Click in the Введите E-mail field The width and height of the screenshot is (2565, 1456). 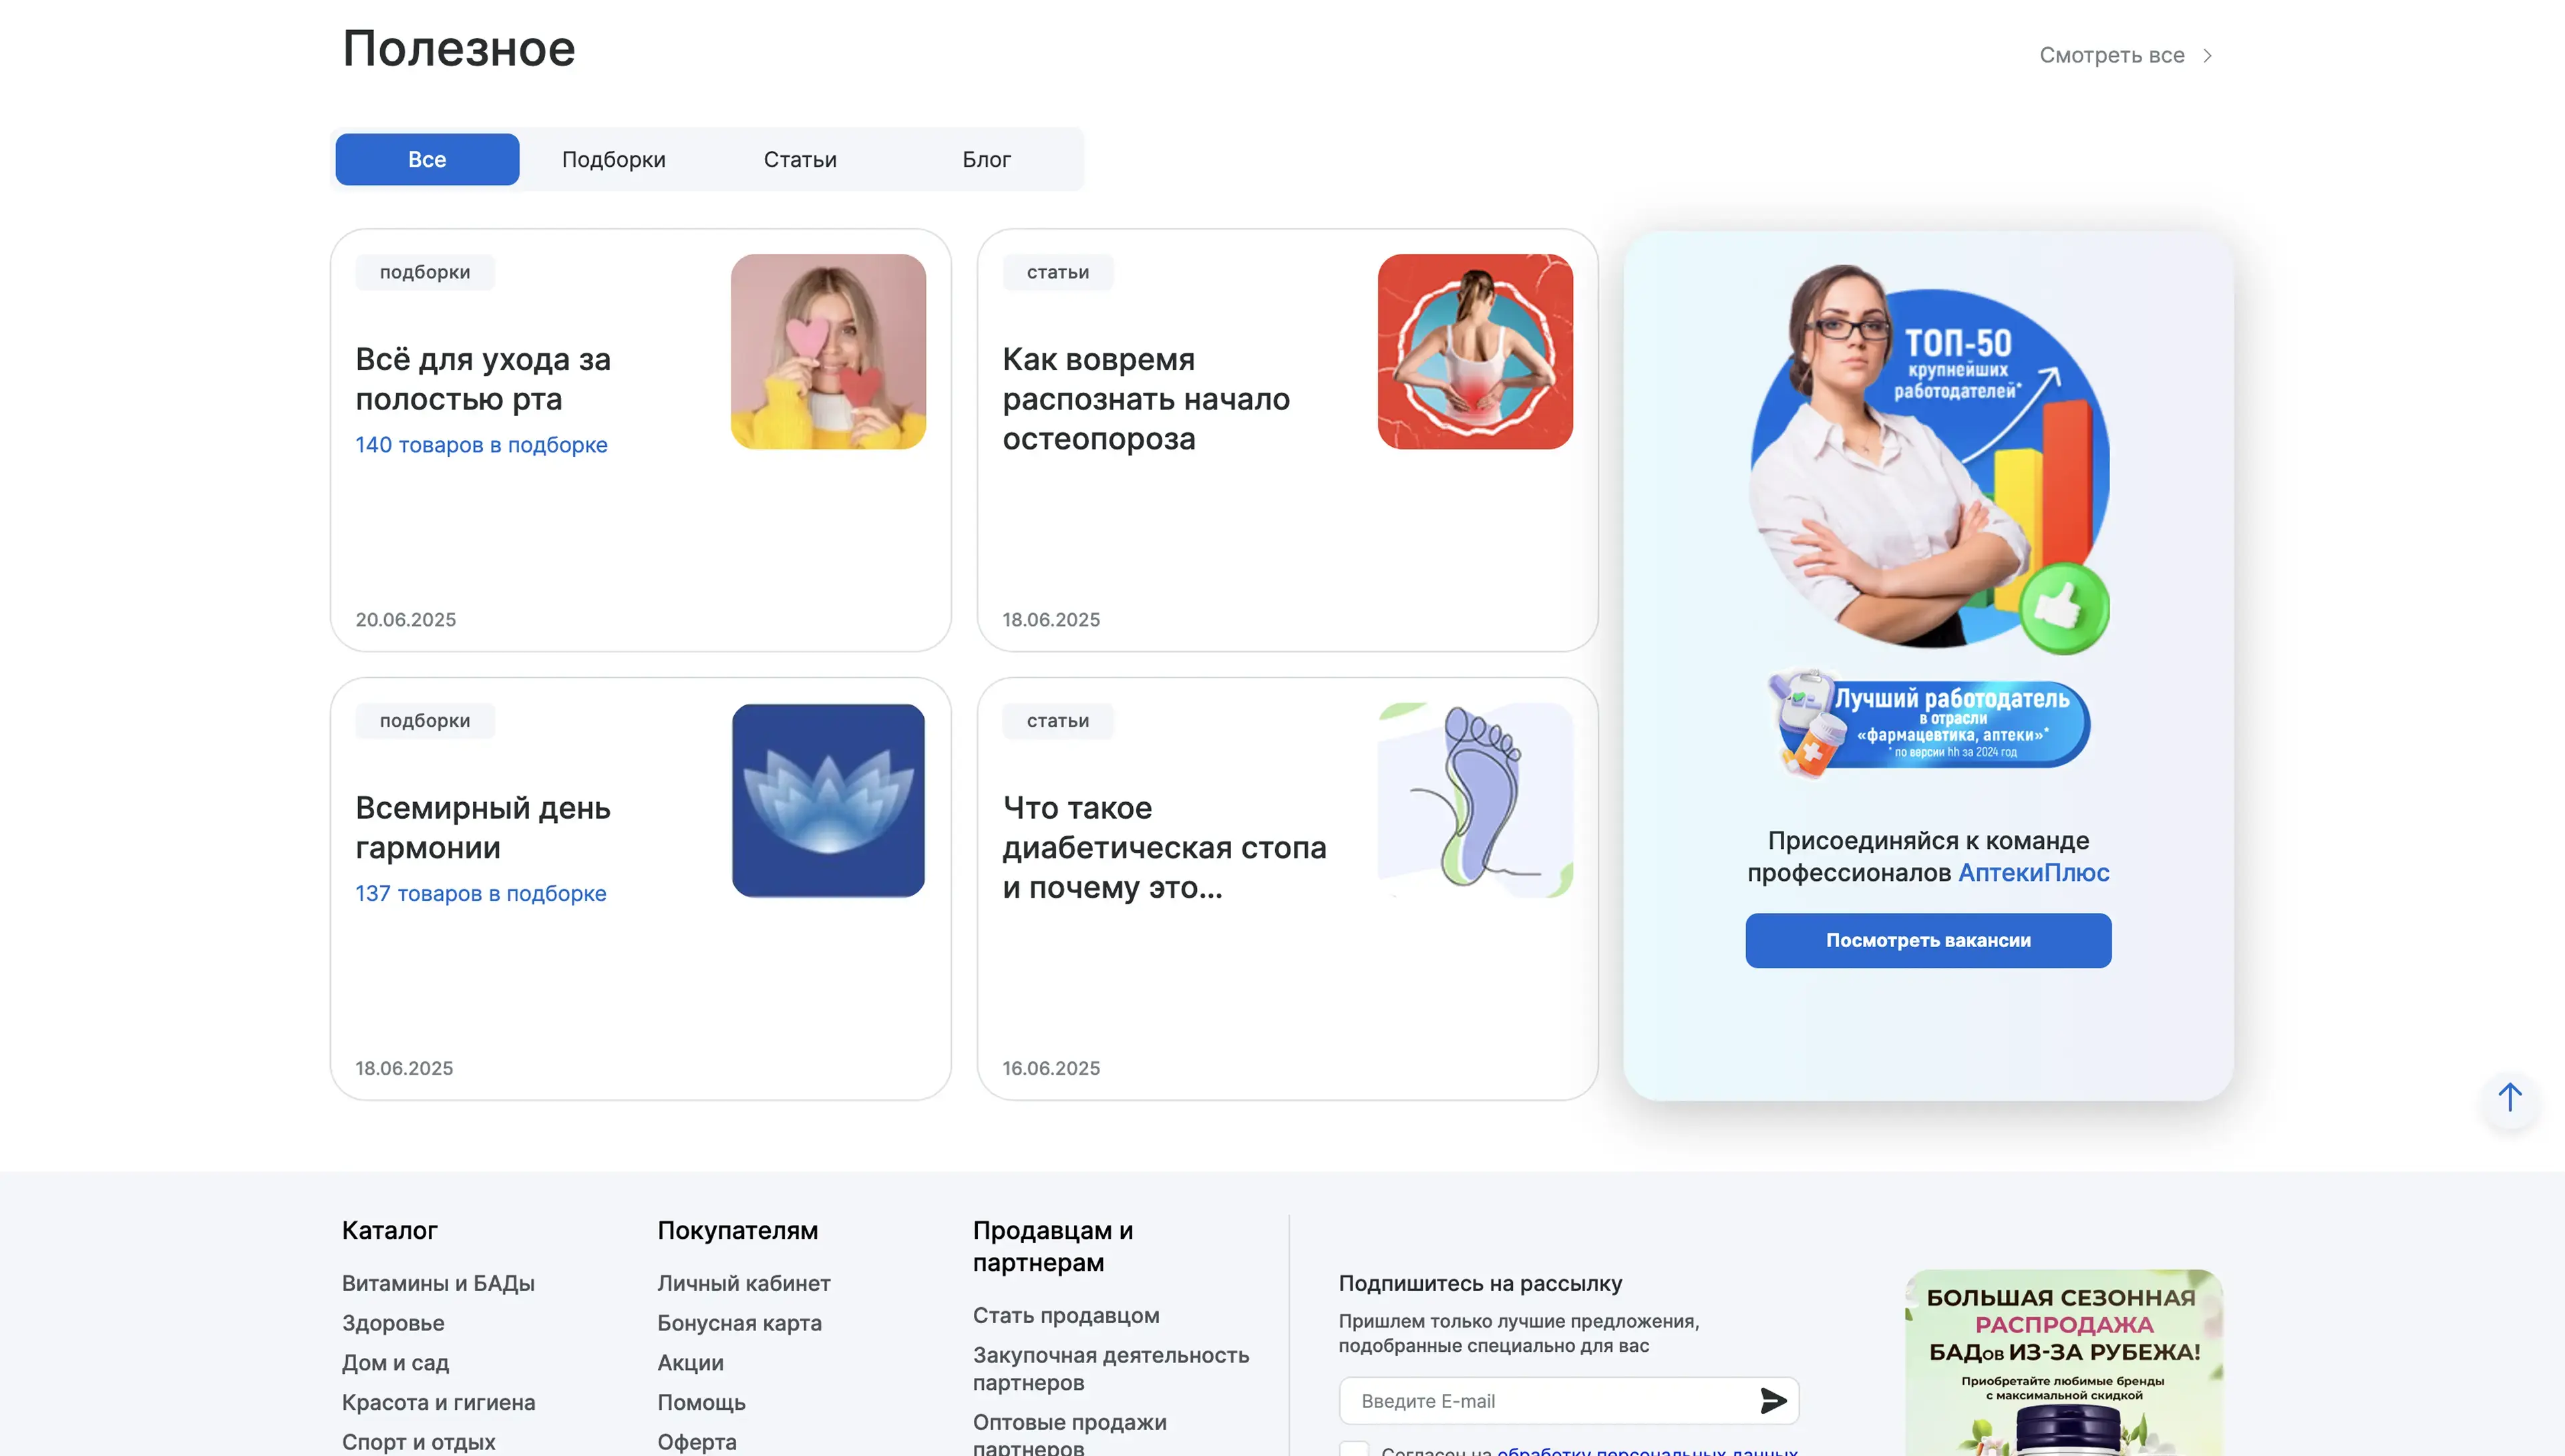point(1545,1400)
